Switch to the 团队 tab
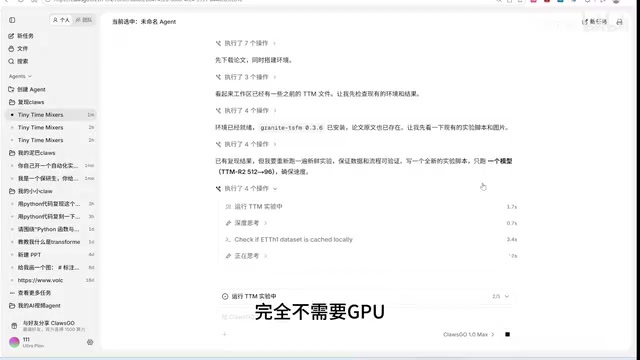The image size is (640, 360). (x=84, y=20)
